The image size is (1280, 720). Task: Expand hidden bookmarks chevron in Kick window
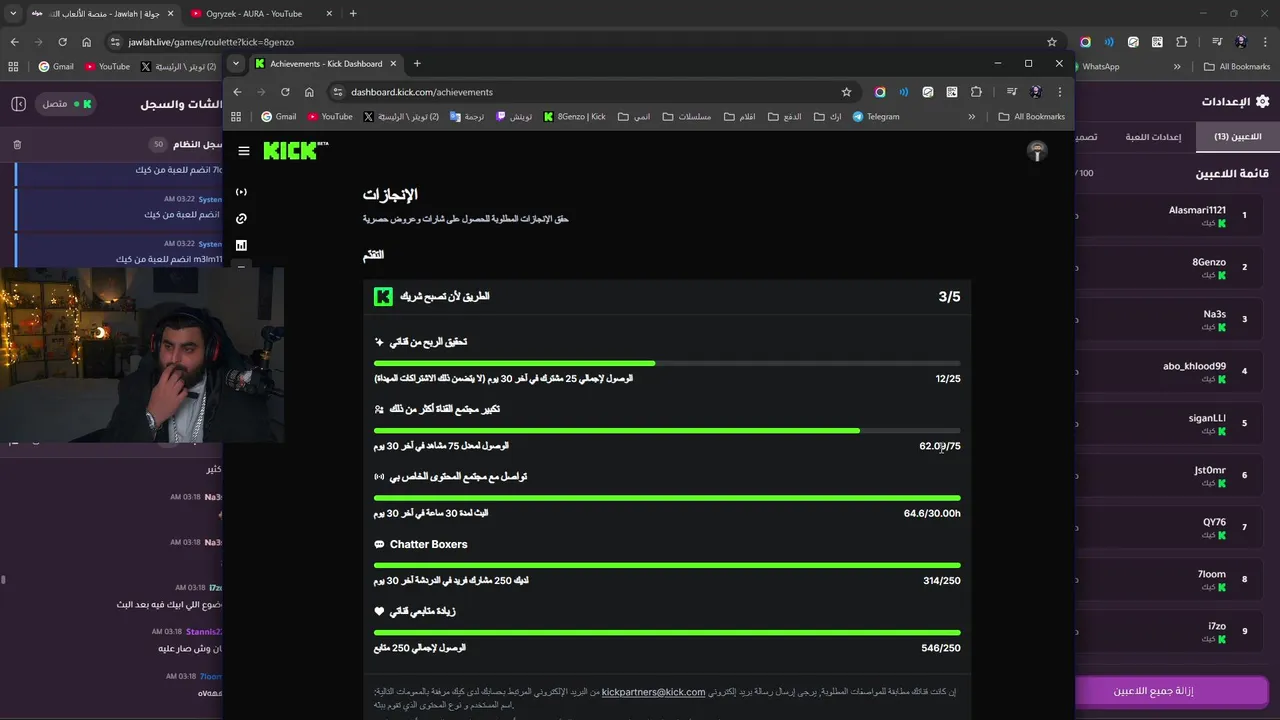pos(971,117)
